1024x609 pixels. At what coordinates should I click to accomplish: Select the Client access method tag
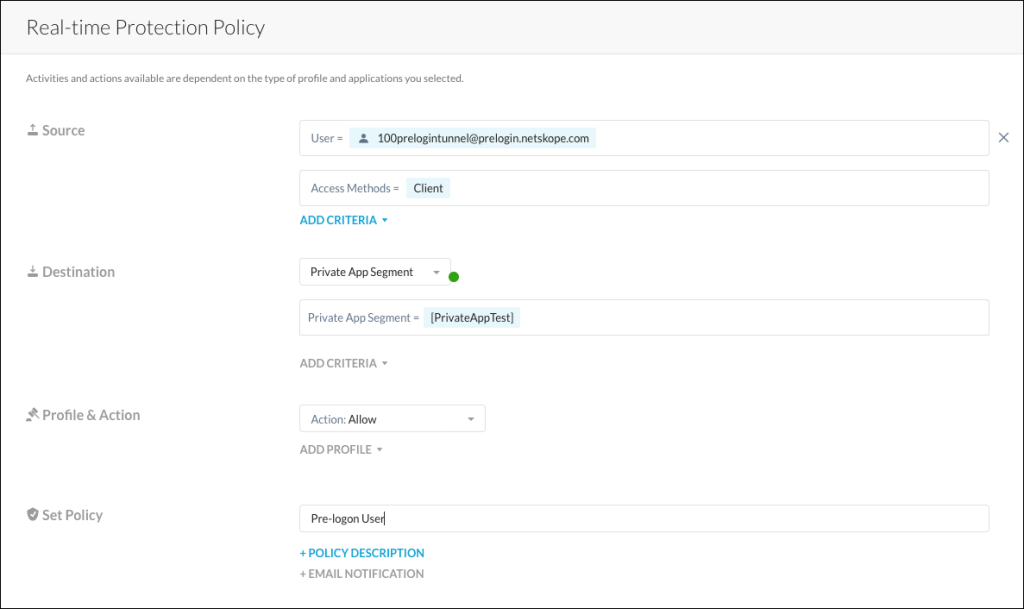[x=428, y=188]
